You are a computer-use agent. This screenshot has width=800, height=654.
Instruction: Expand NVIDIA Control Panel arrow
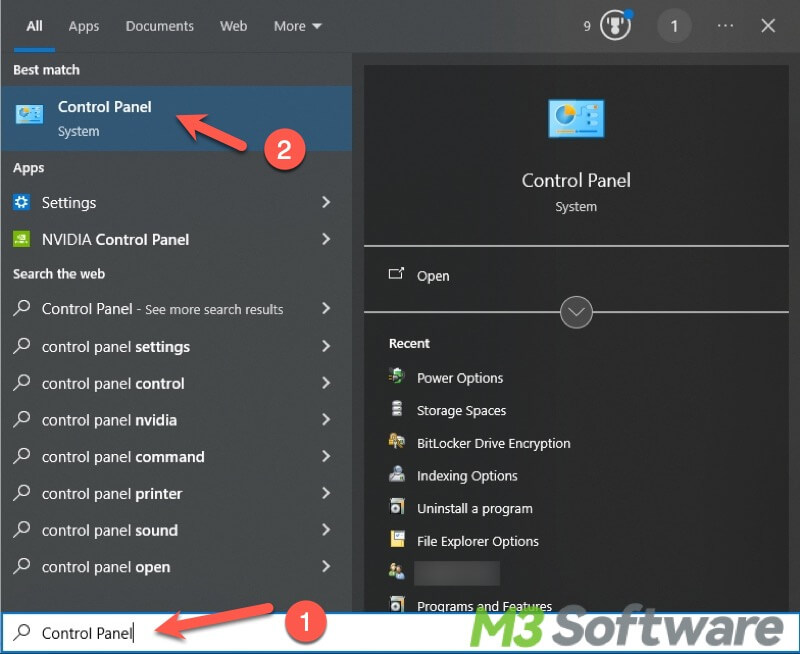(x=327, y=239)
